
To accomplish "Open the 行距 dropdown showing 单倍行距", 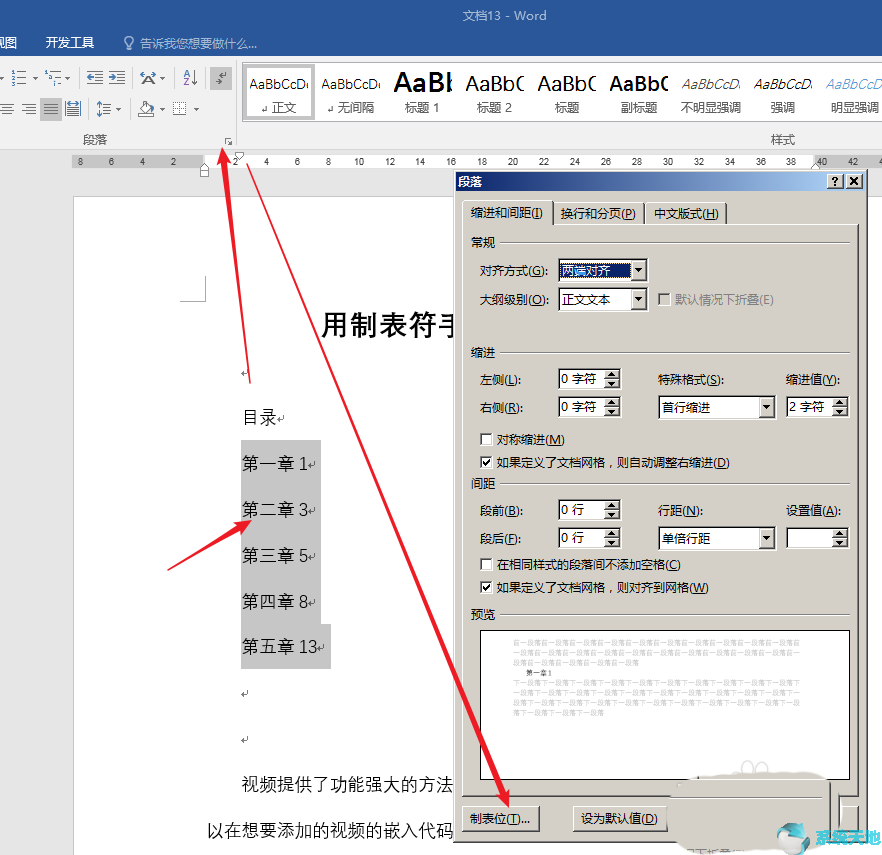I will pyautogui.click(x=765, y=538).
